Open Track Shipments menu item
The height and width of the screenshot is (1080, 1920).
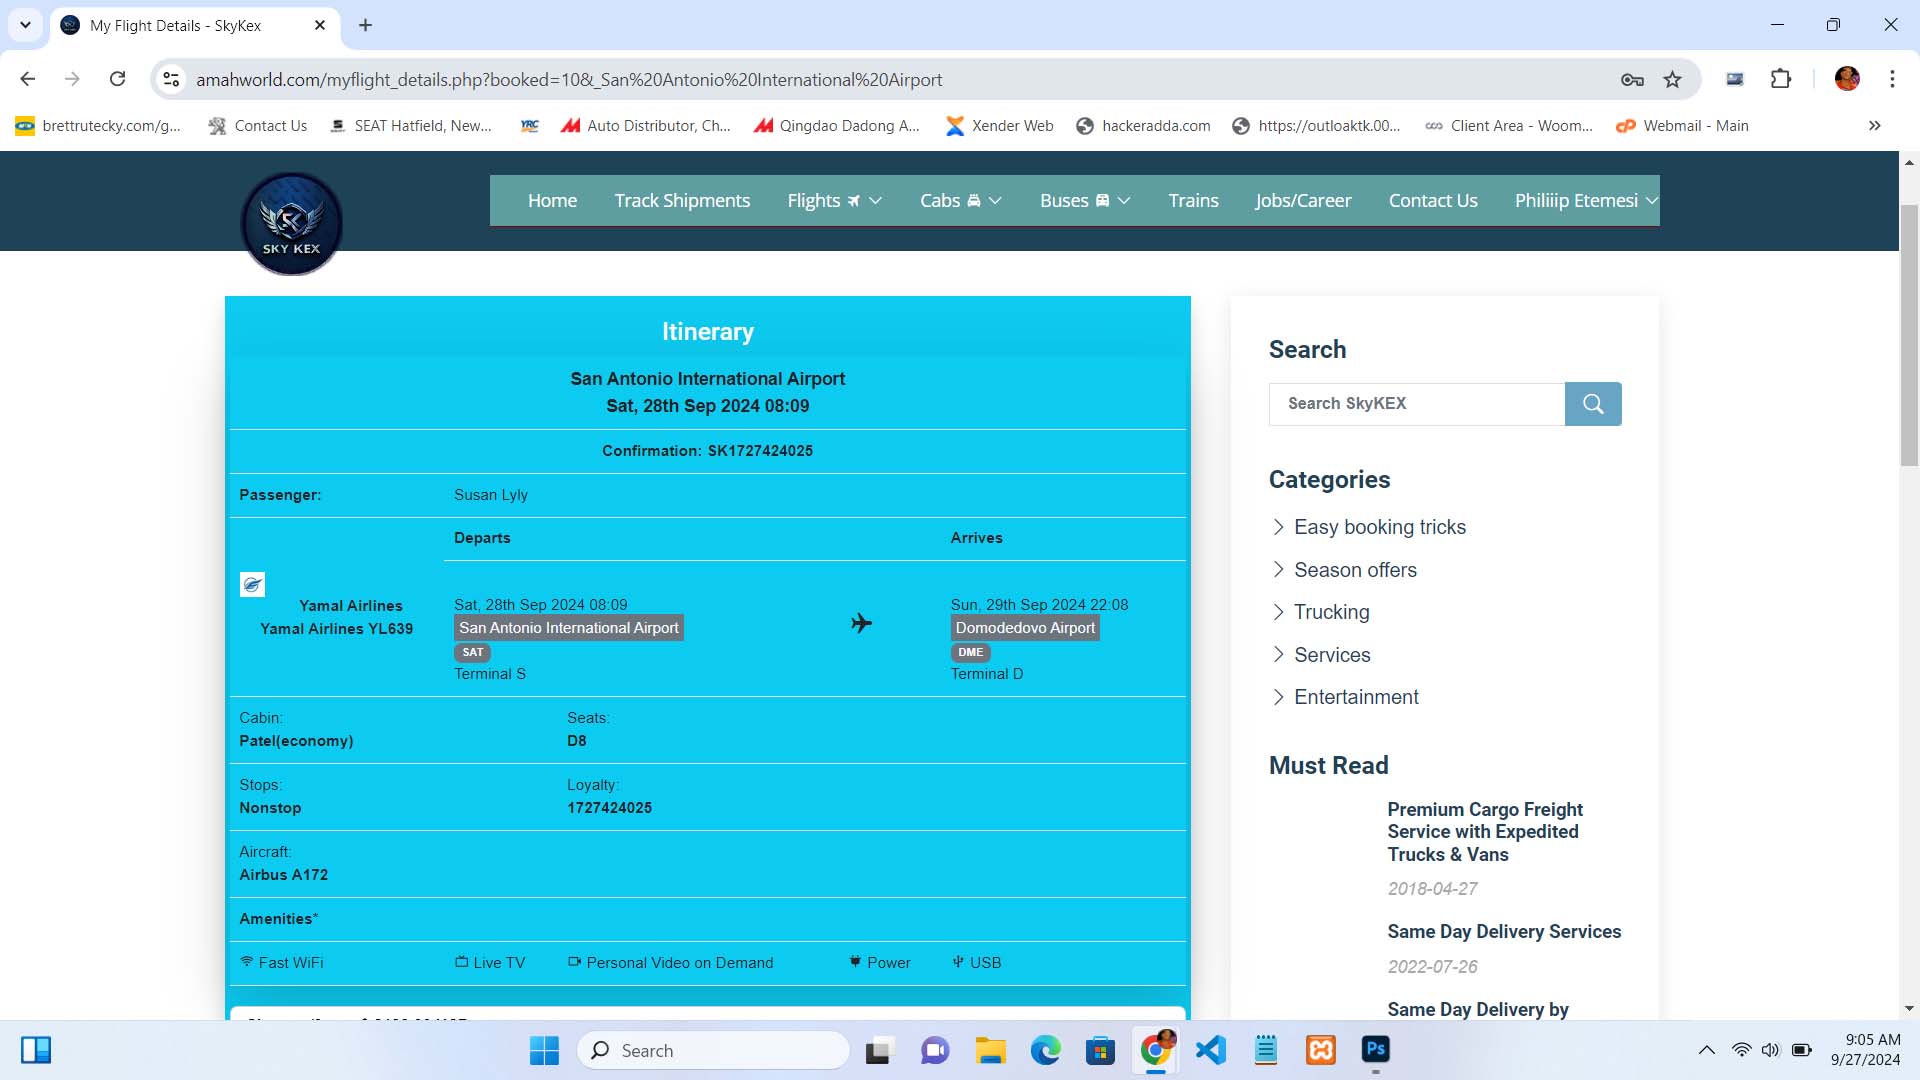point(682,201)
